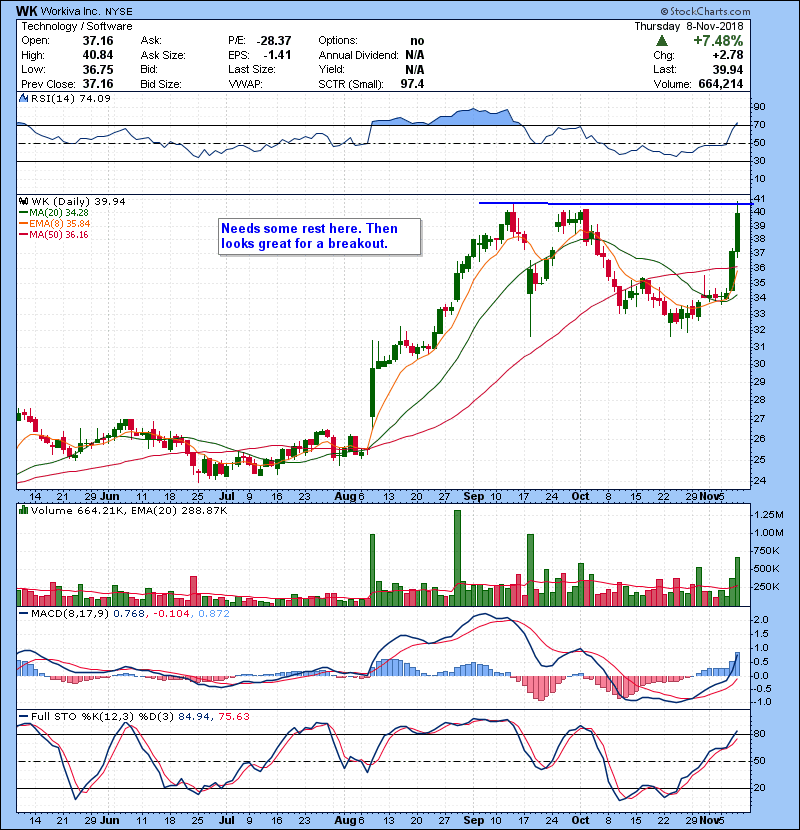
Task: Click the 'RSI(14) 74.09' panel label
Action: pos(71,98)
